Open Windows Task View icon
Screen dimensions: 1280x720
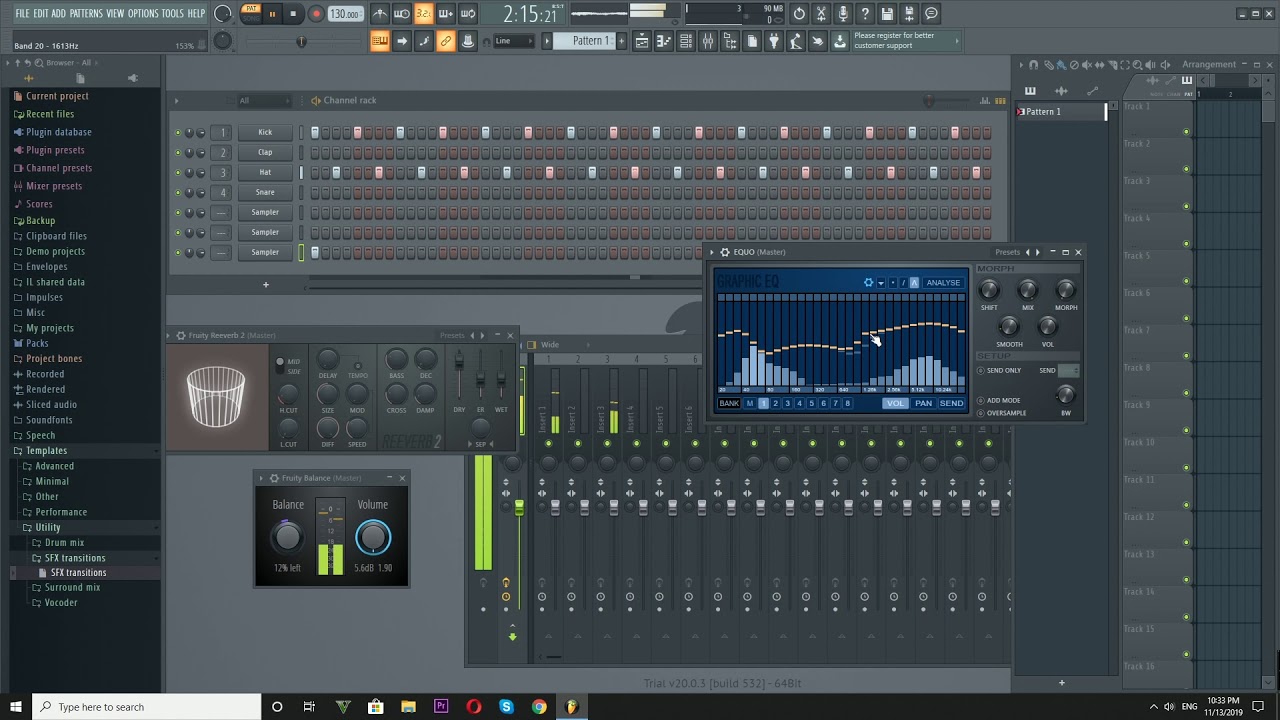point(309,707)
